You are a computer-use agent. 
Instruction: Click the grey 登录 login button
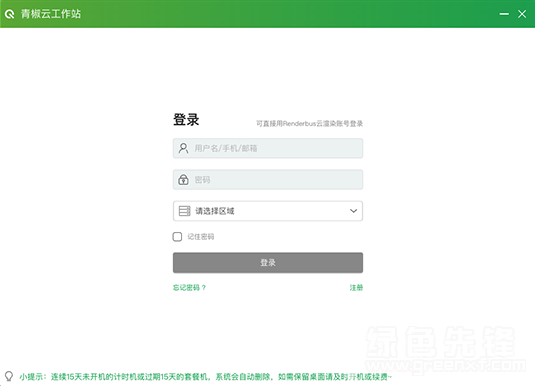point(268,263)
